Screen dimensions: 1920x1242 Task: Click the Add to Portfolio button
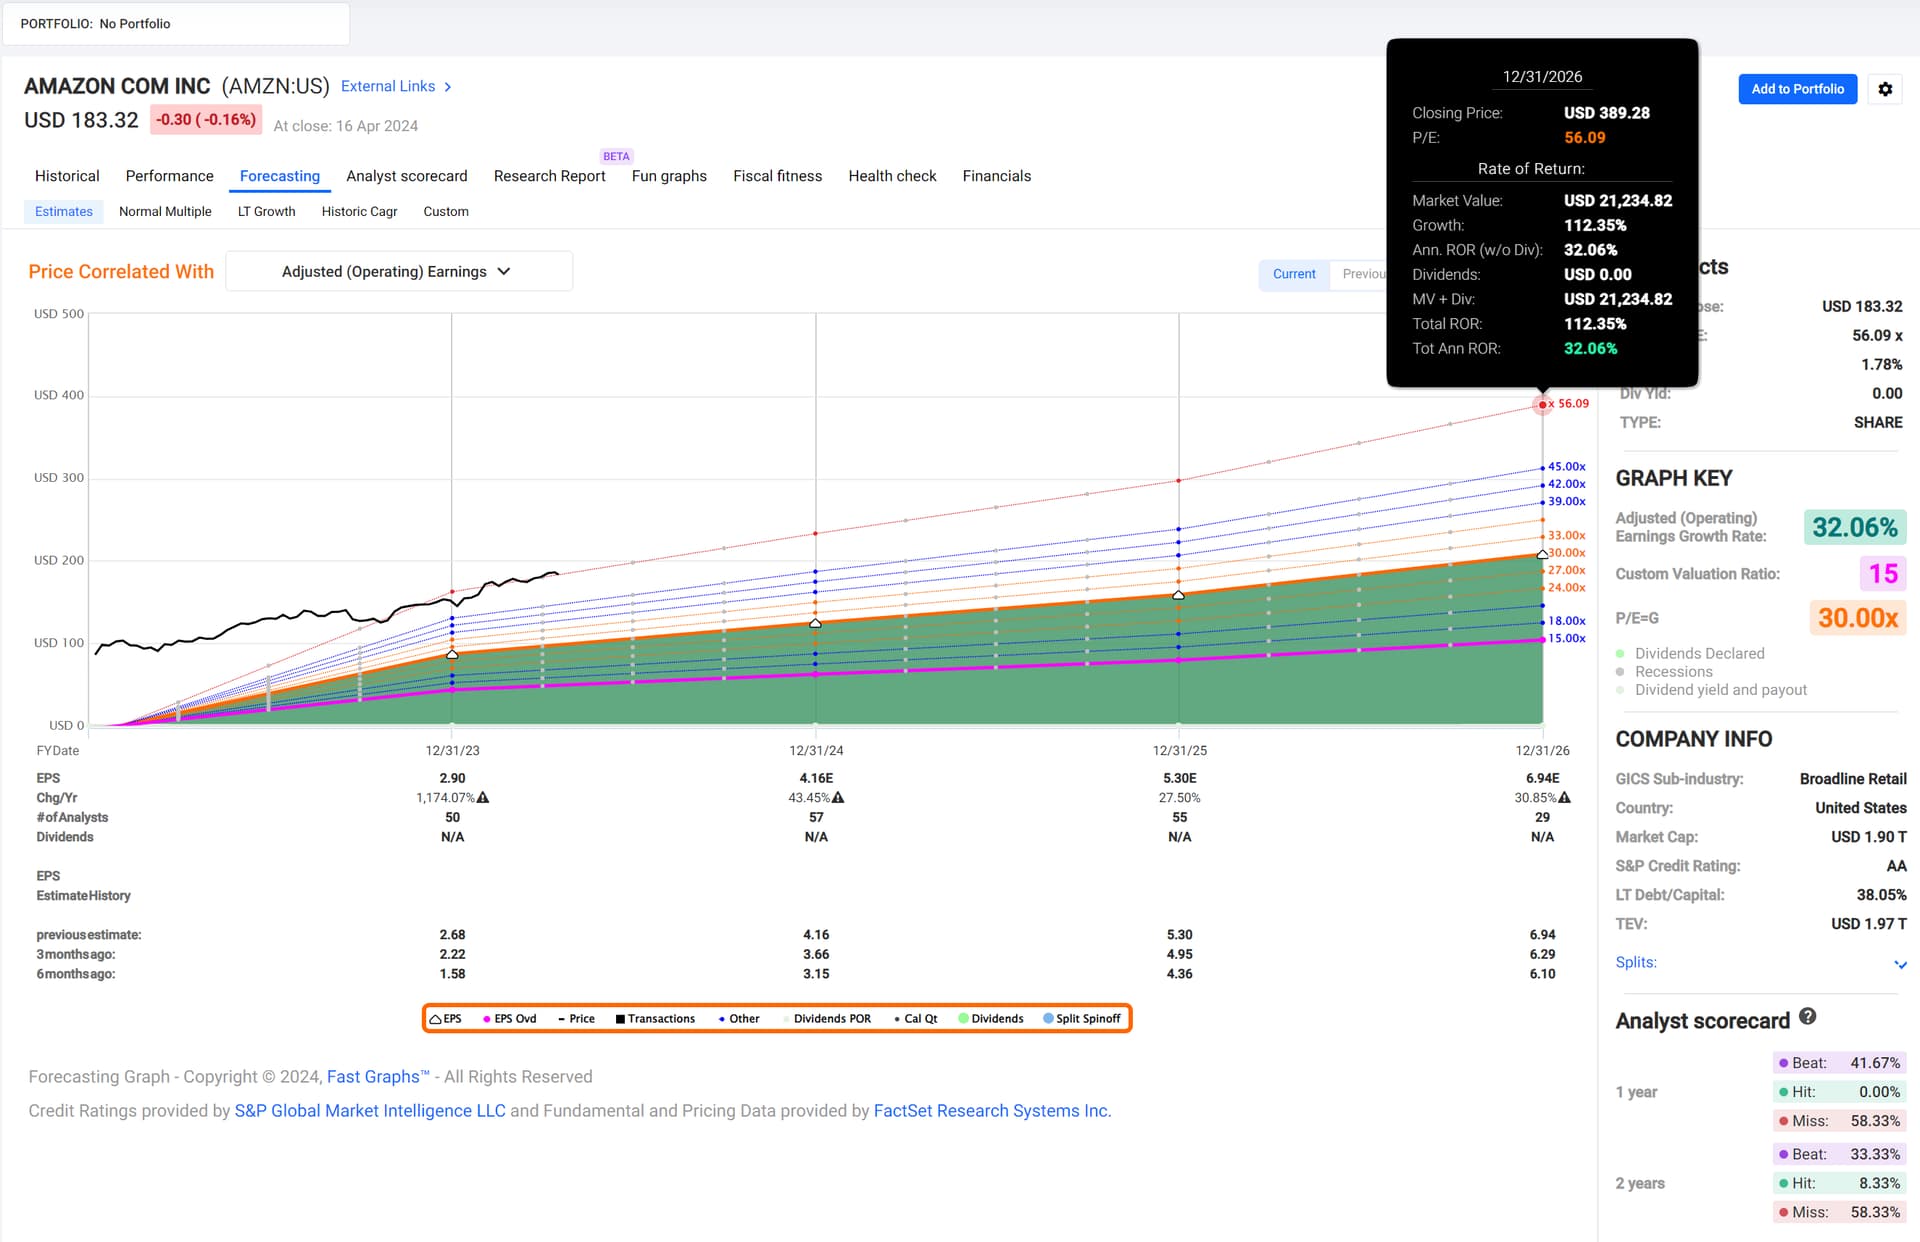tap(1797, 89)
